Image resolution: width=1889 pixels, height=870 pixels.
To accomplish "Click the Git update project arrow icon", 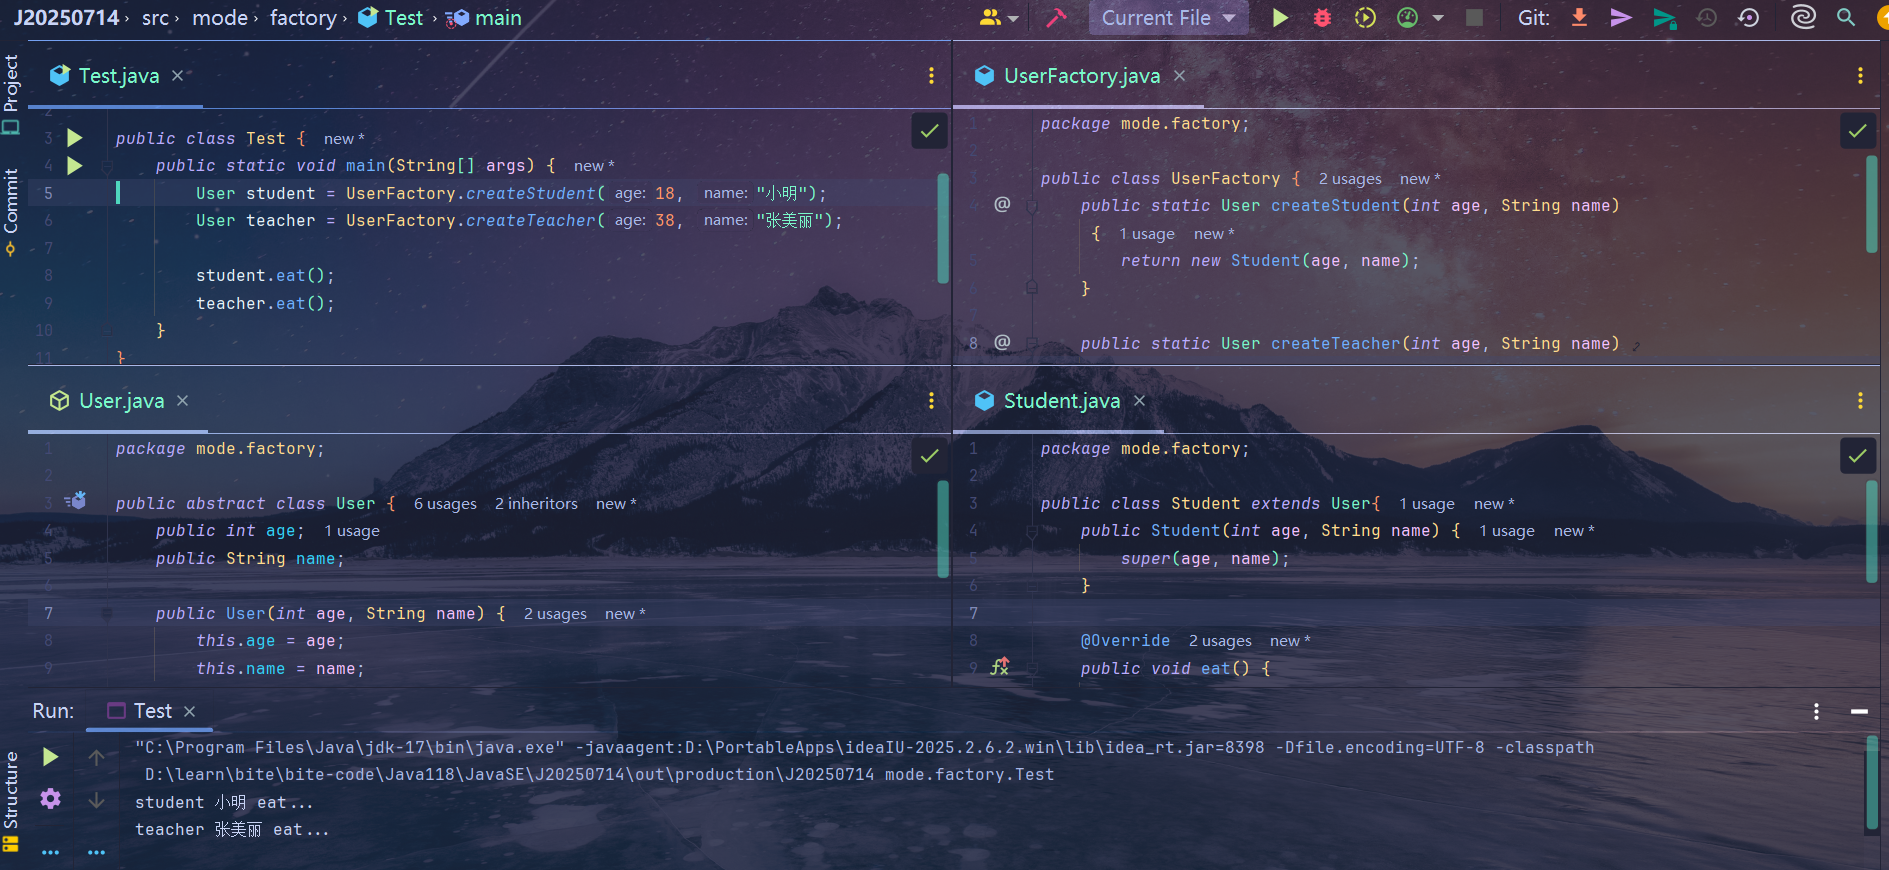I will [x=1580, y=18].
